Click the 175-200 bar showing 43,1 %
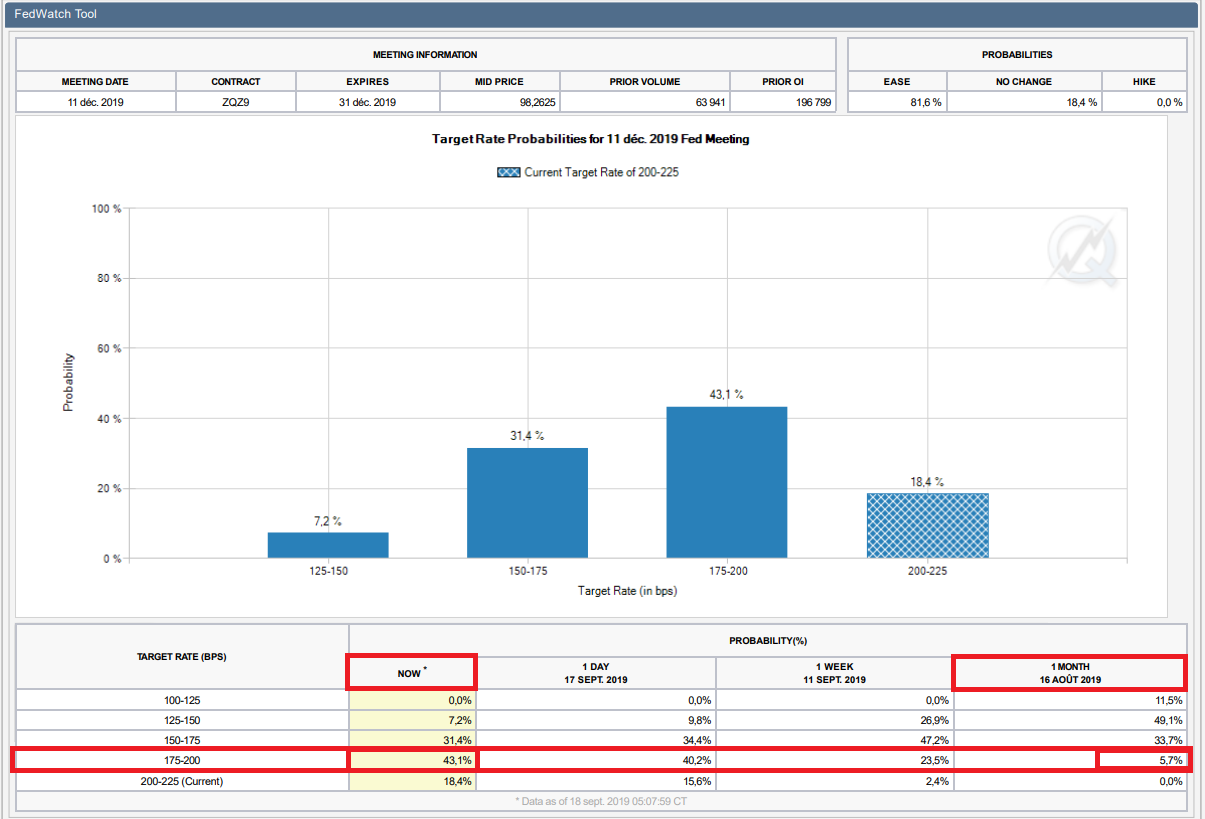Screen dimensions: 1205x819 [x=727, y=482]
